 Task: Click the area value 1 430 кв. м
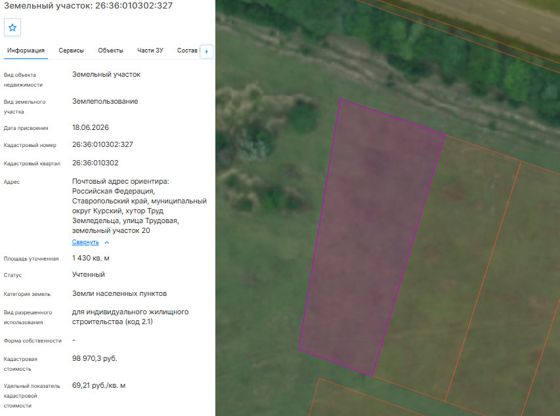click(91, 258)
